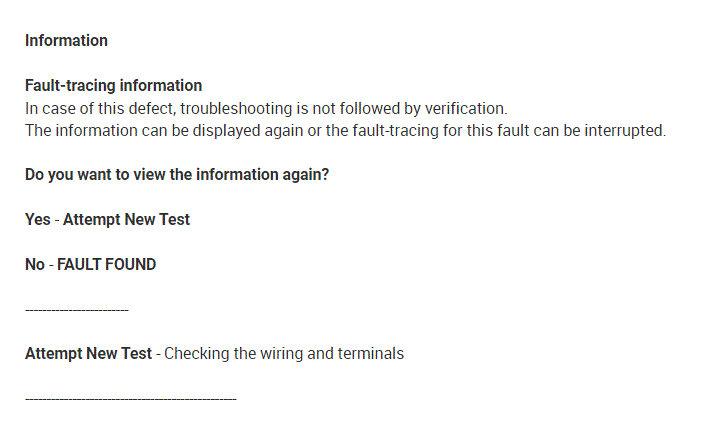The width and height of the screenshot is (721, 441).
Task: Select the Fault-tracing information heading
Action: click(x=113, y=86)
